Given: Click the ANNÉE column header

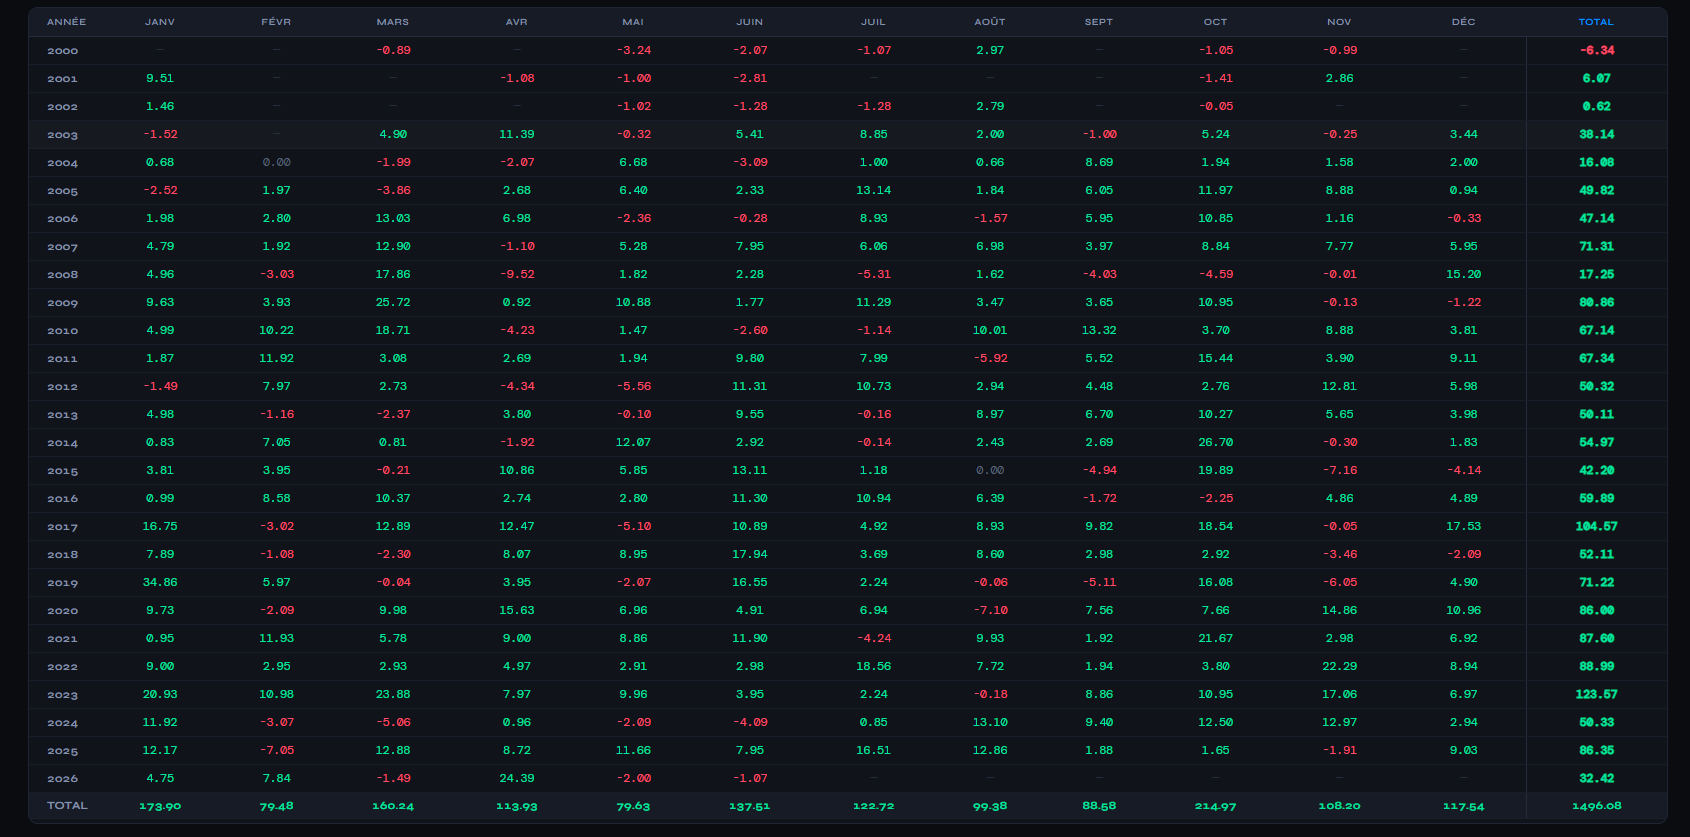Looking at the screenshot, I should [66, 22].
